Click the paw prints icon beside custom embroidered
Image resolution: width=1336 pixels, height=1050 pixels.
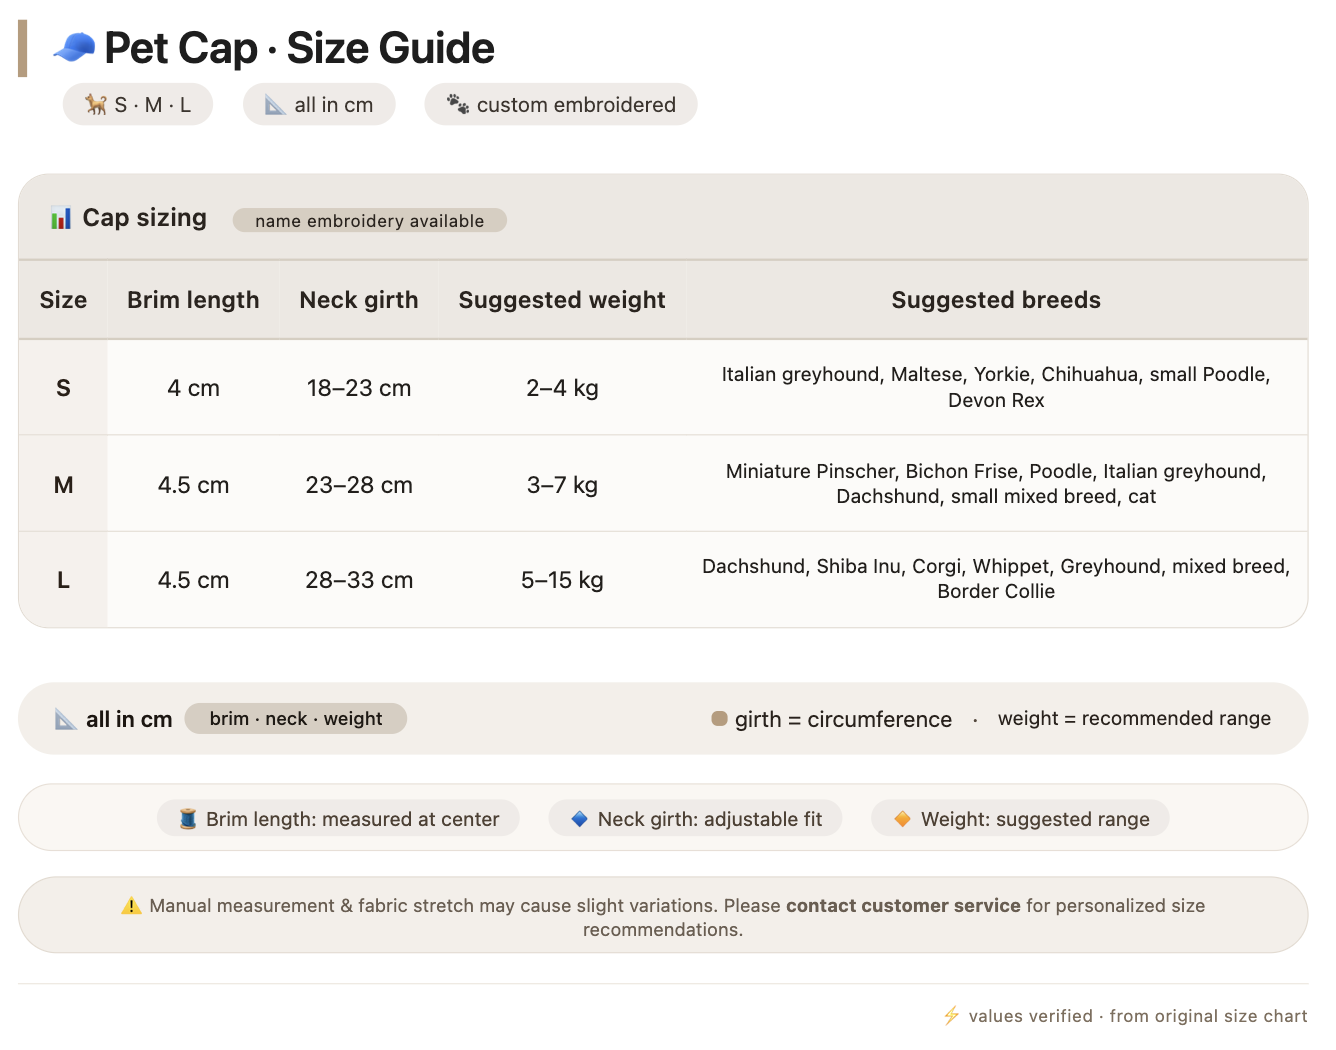458,104
